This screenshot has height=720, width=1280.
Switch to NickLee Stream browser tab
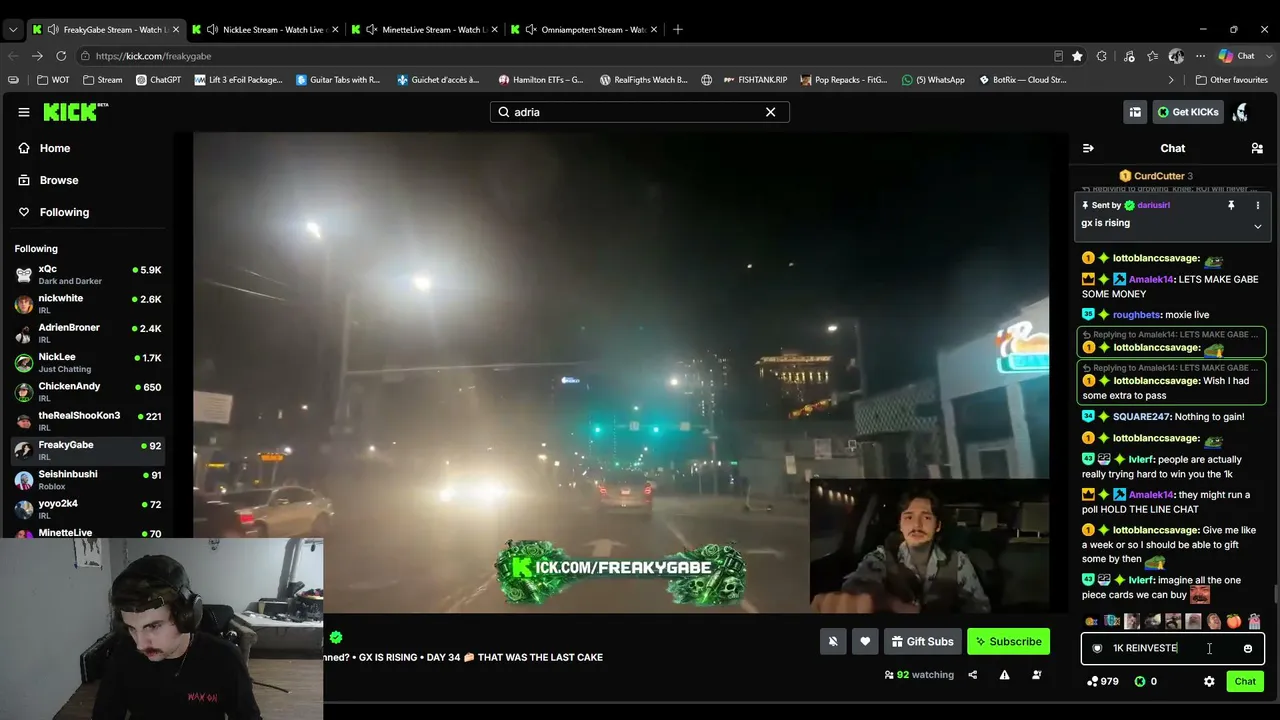(x=265, y=29)
